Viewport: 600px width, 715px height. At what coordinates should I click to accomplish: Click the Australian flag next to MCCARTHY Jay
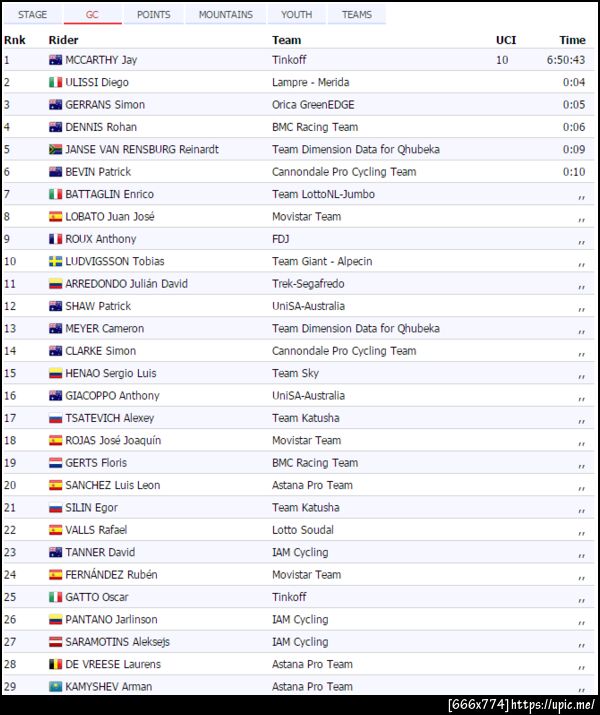pos(56,60)
